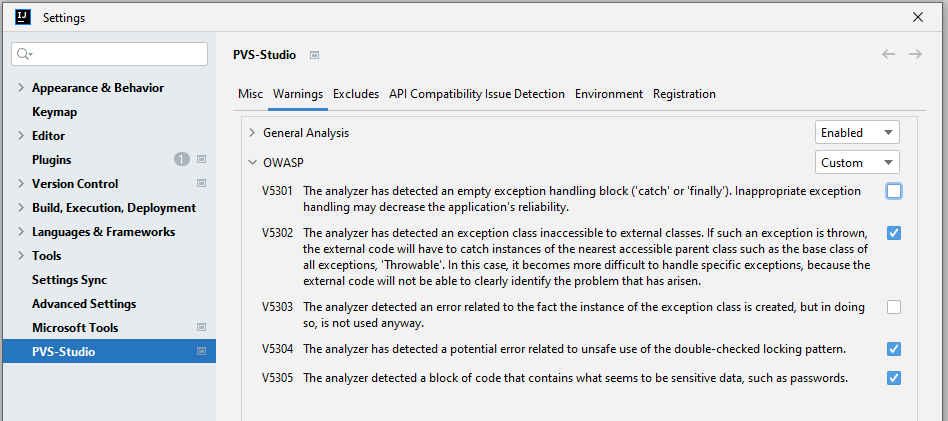This screenshot has height=421, width=948.
Task: Expand the General Analysis section
Action: coord(252,133)
